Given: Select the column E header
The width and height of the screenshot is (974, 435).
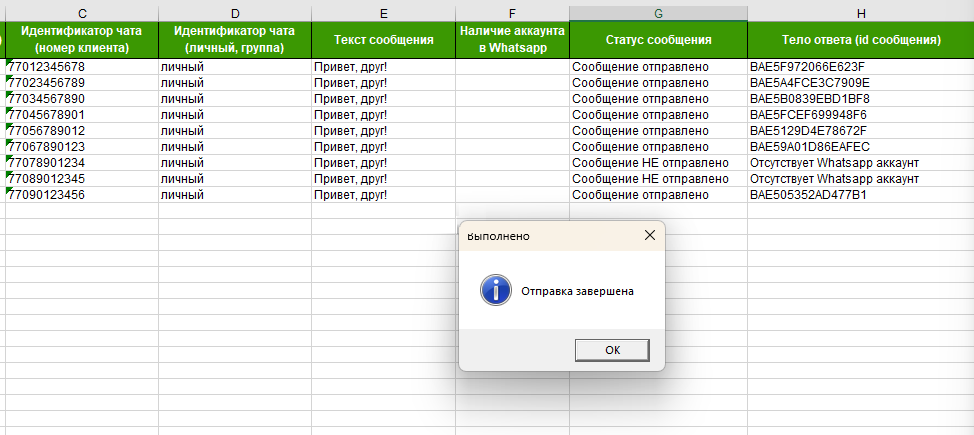Looking at the screenshot, I should tap(383, 12).
